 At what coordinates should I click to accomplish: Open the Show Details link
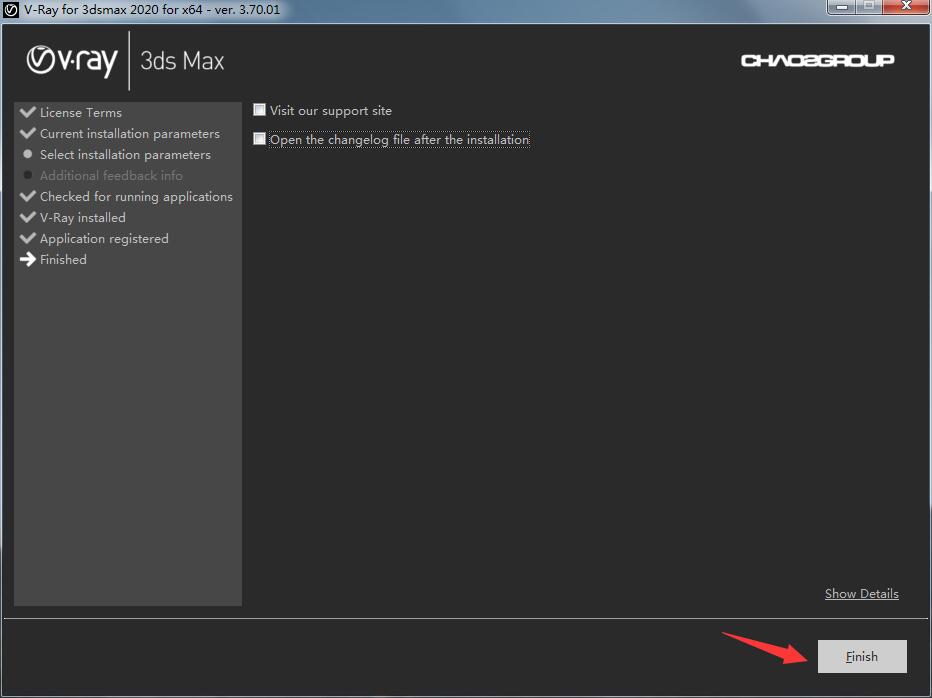point(861,593)
